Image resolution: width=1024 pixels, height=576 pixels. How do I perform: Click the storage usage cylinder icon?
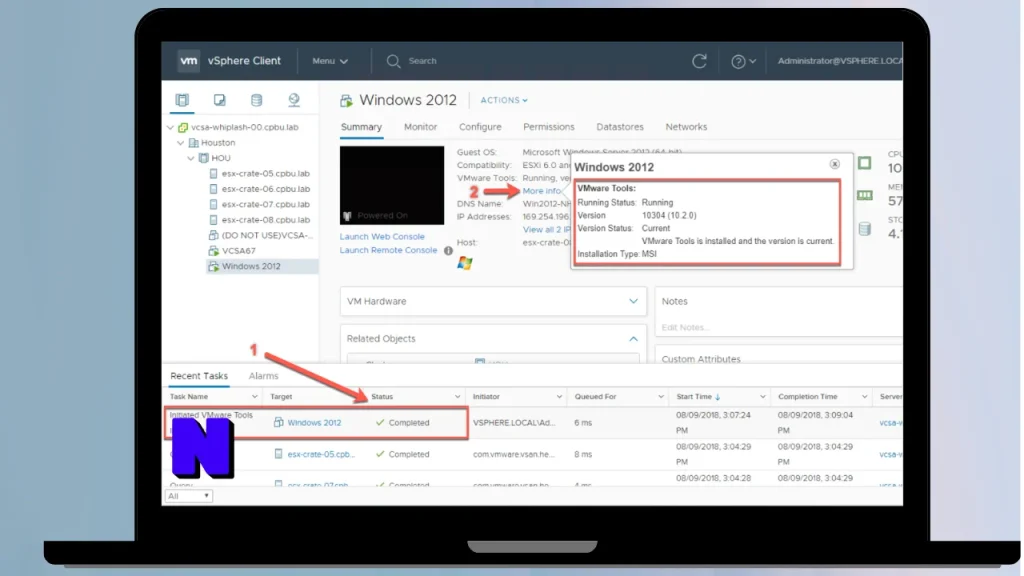click(865, 229)
